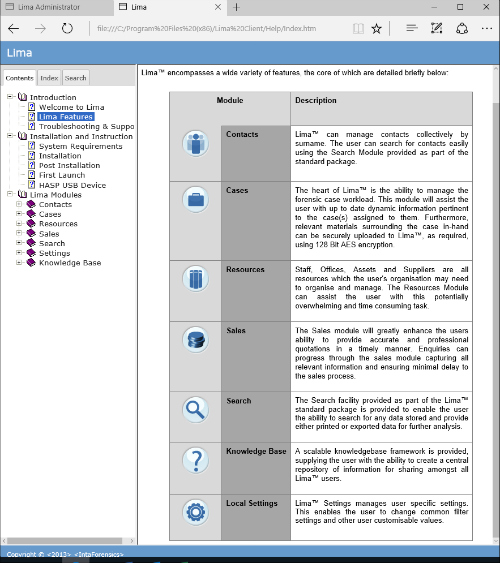Select Contacts in the tree
The height and width of the screenshot is (563, 500).
[55, 204]
